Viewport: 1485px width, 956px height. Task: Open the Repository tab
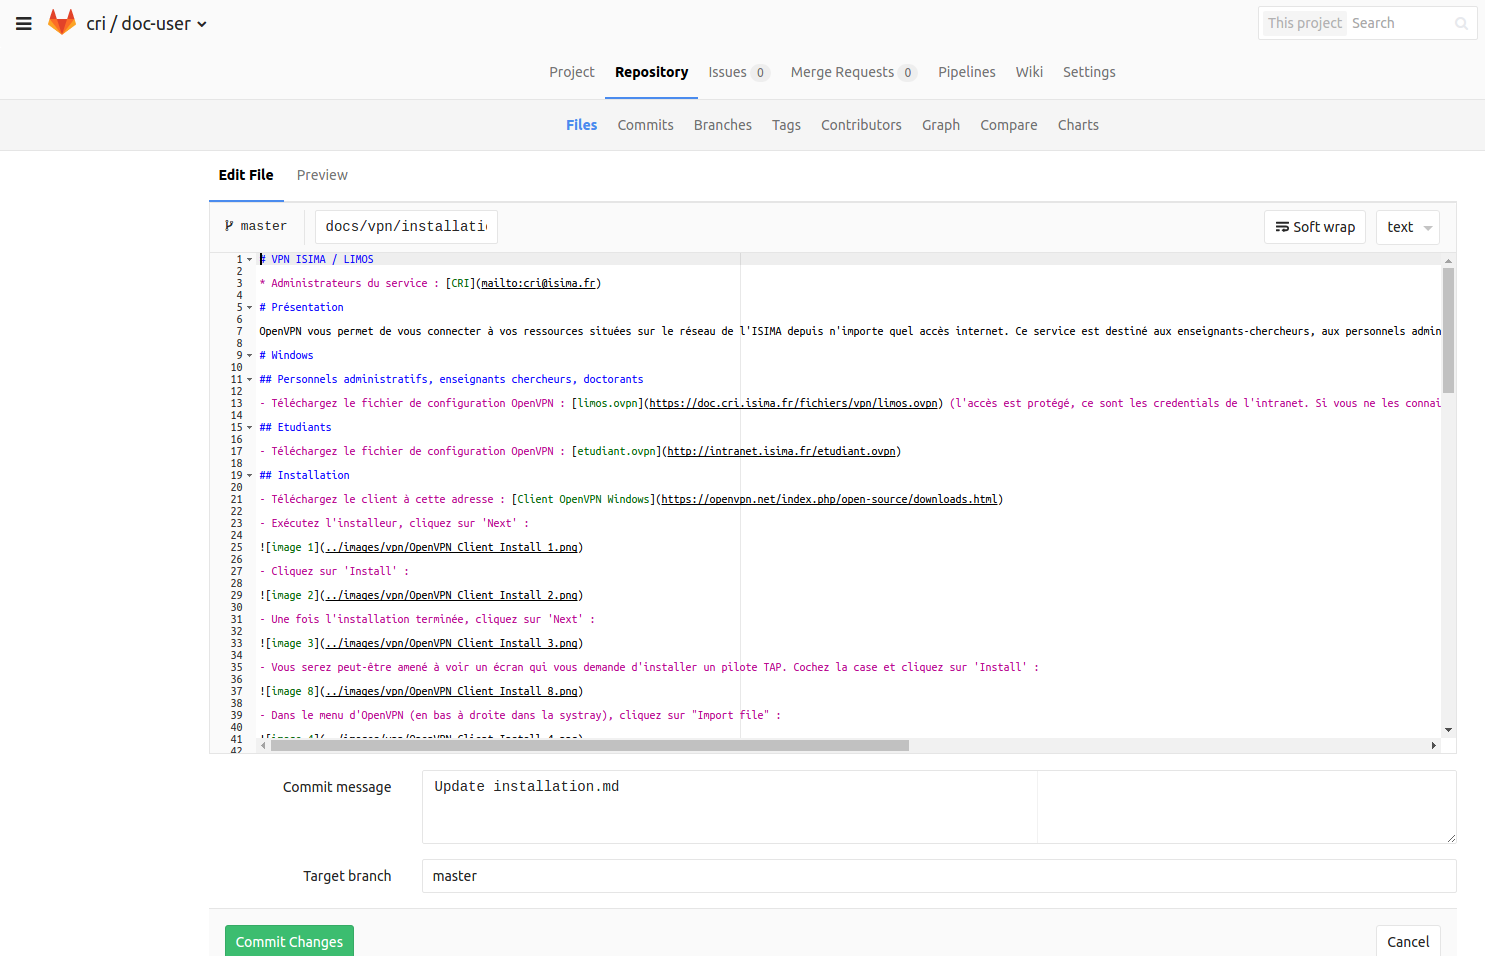651,72
